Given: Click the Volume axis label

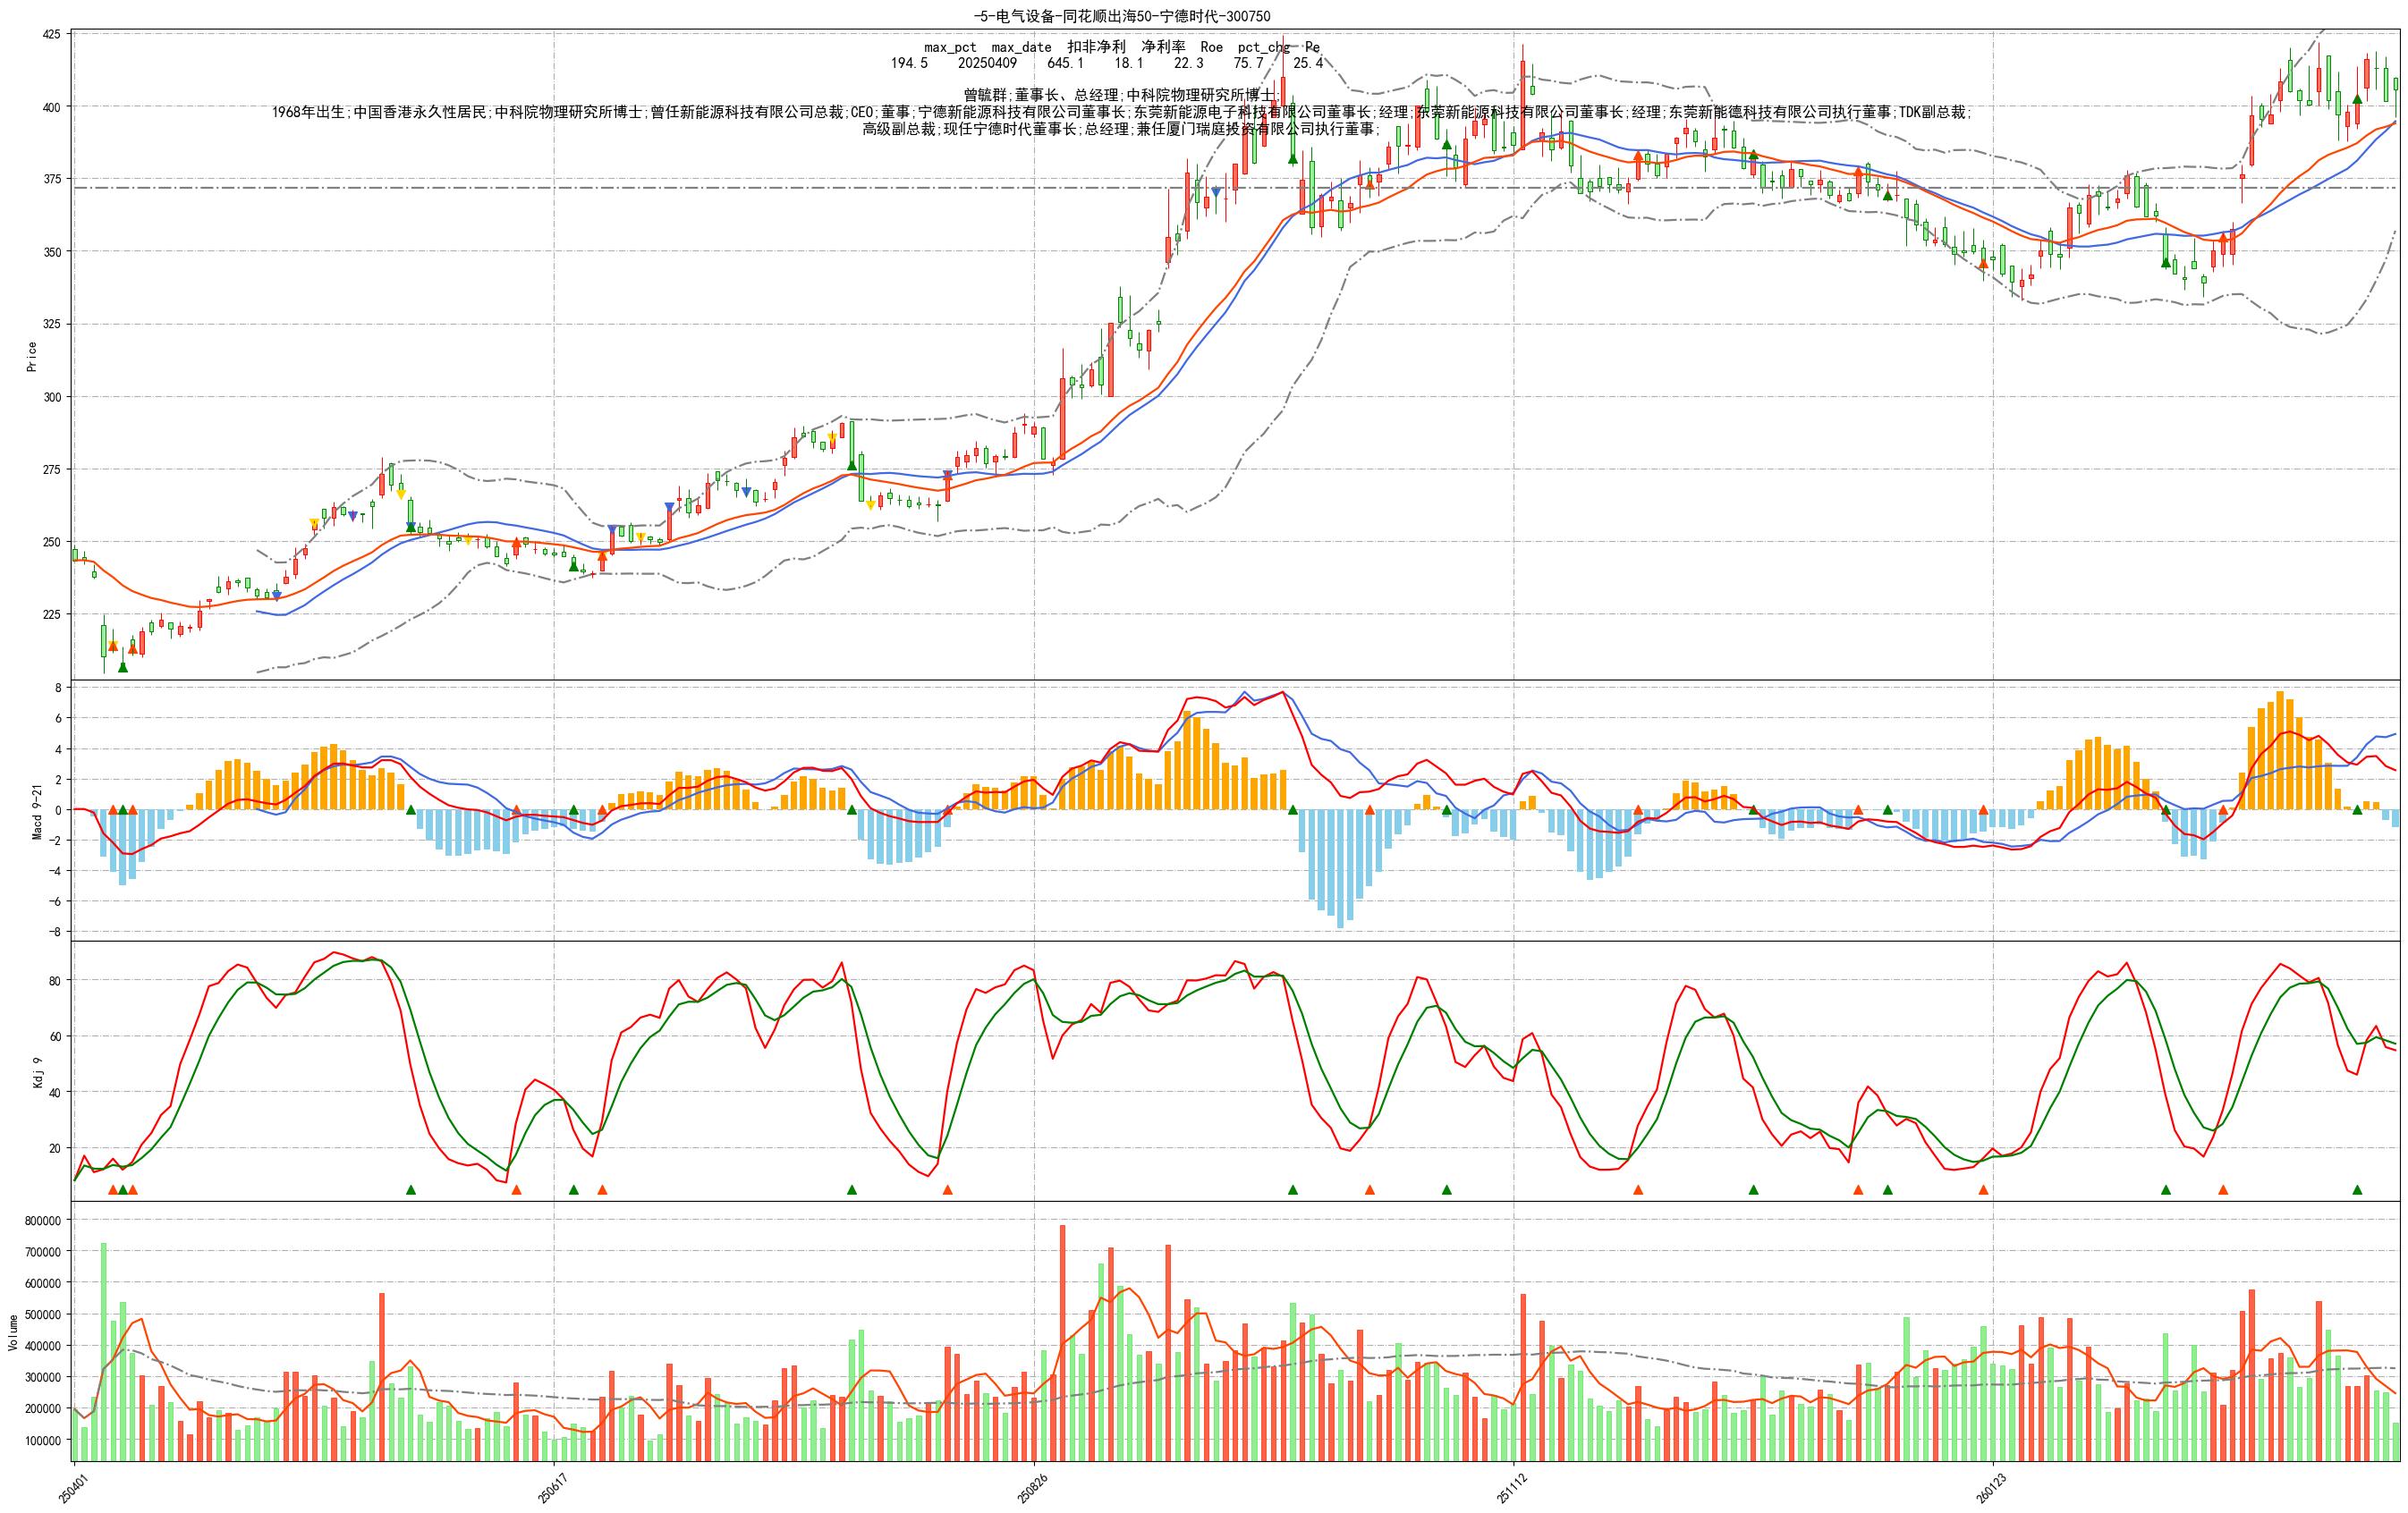Looking at the screenshot, I should coord(13,1332).
